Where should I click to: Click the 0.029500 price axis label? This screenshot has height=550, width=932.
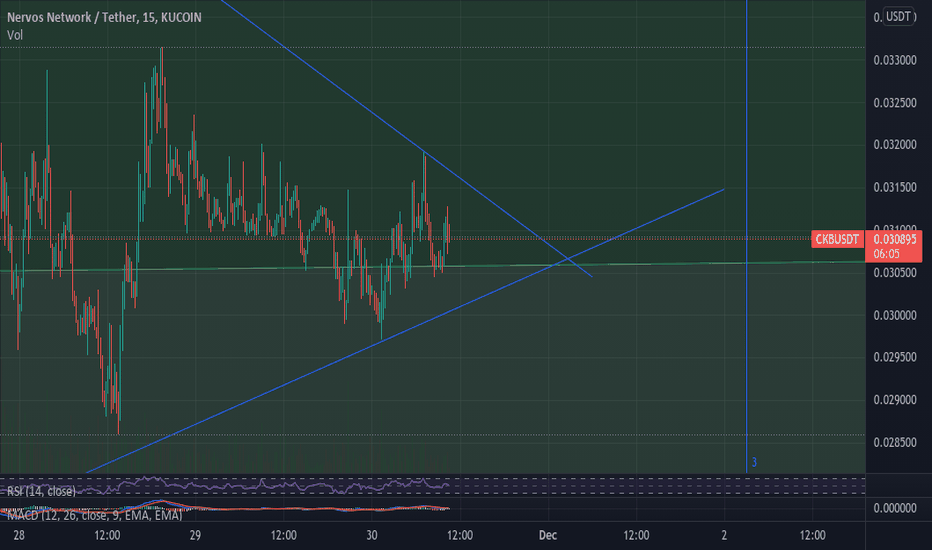tap(895, 357)
